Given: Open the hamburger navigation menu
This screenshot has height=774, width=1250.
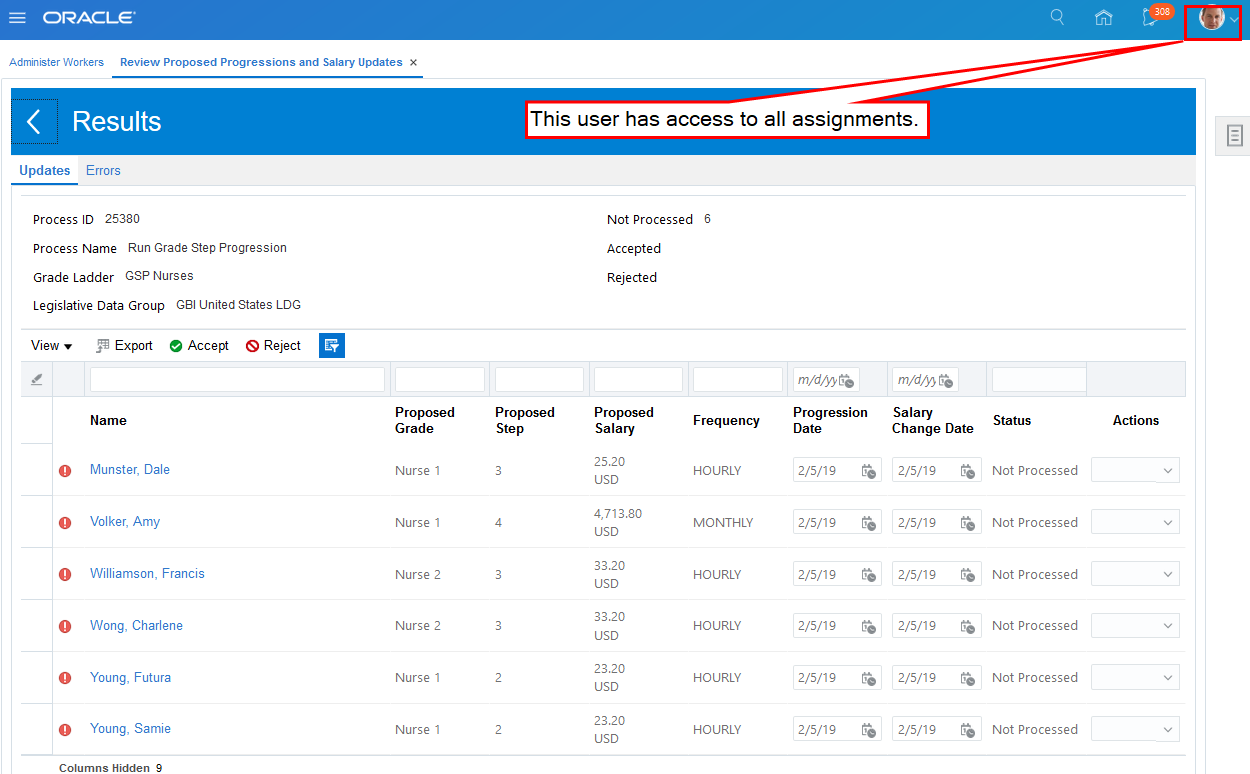Looking at the screenshot, I should [x=17, y=18].
